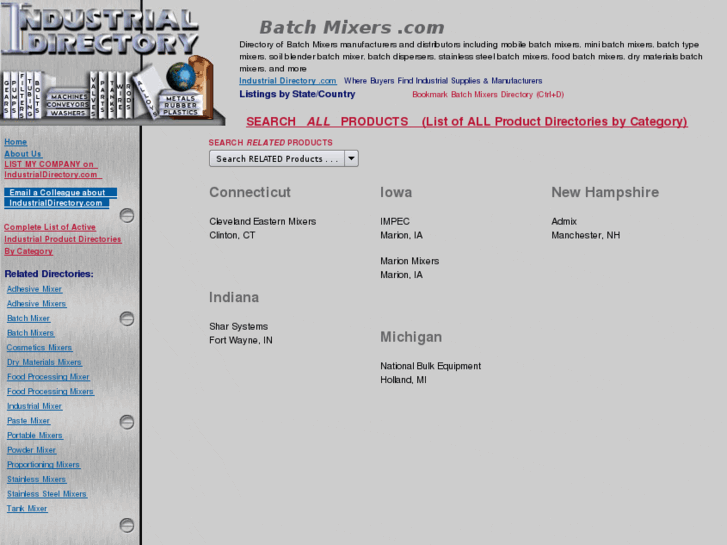Click the Iowa state heading

(x=396, y=192)
